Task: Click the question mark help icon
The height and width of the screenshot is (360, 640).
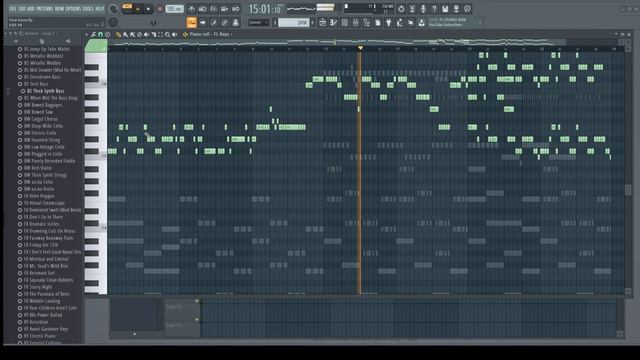Action: coord(434,9)
